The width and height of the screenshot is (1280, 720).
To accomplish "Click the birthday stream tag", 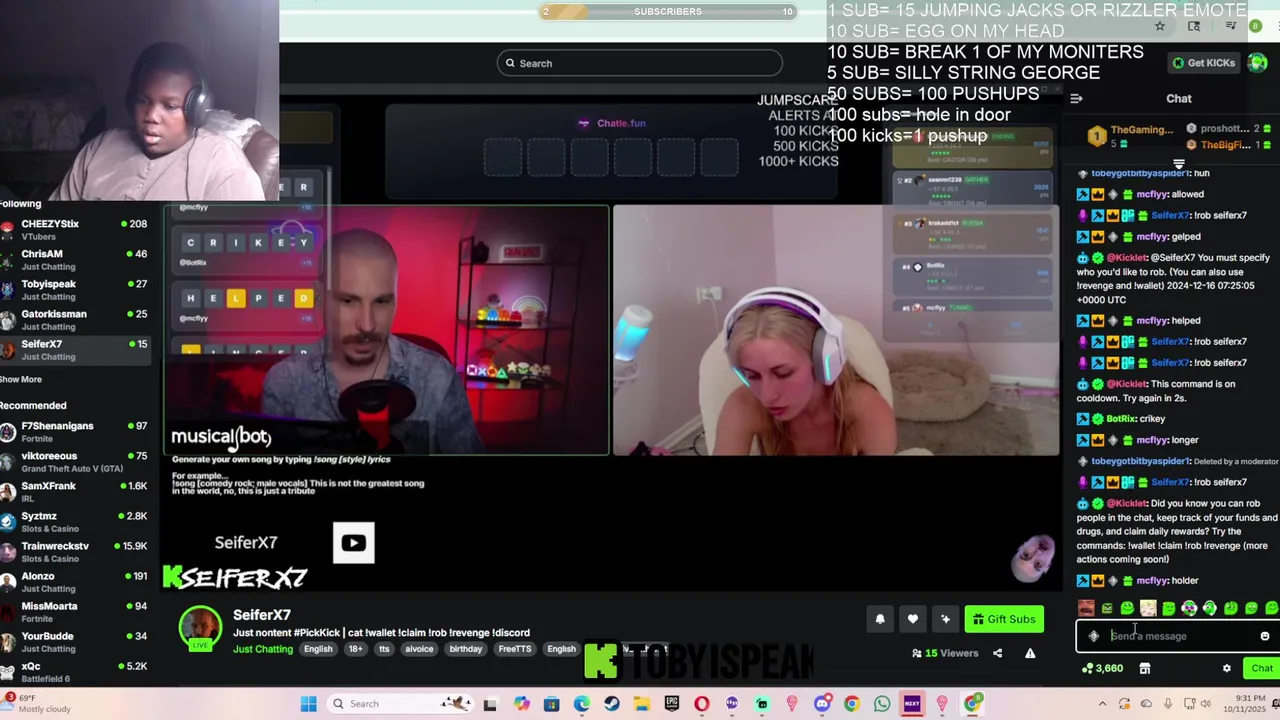I will (x=465, y=649).
